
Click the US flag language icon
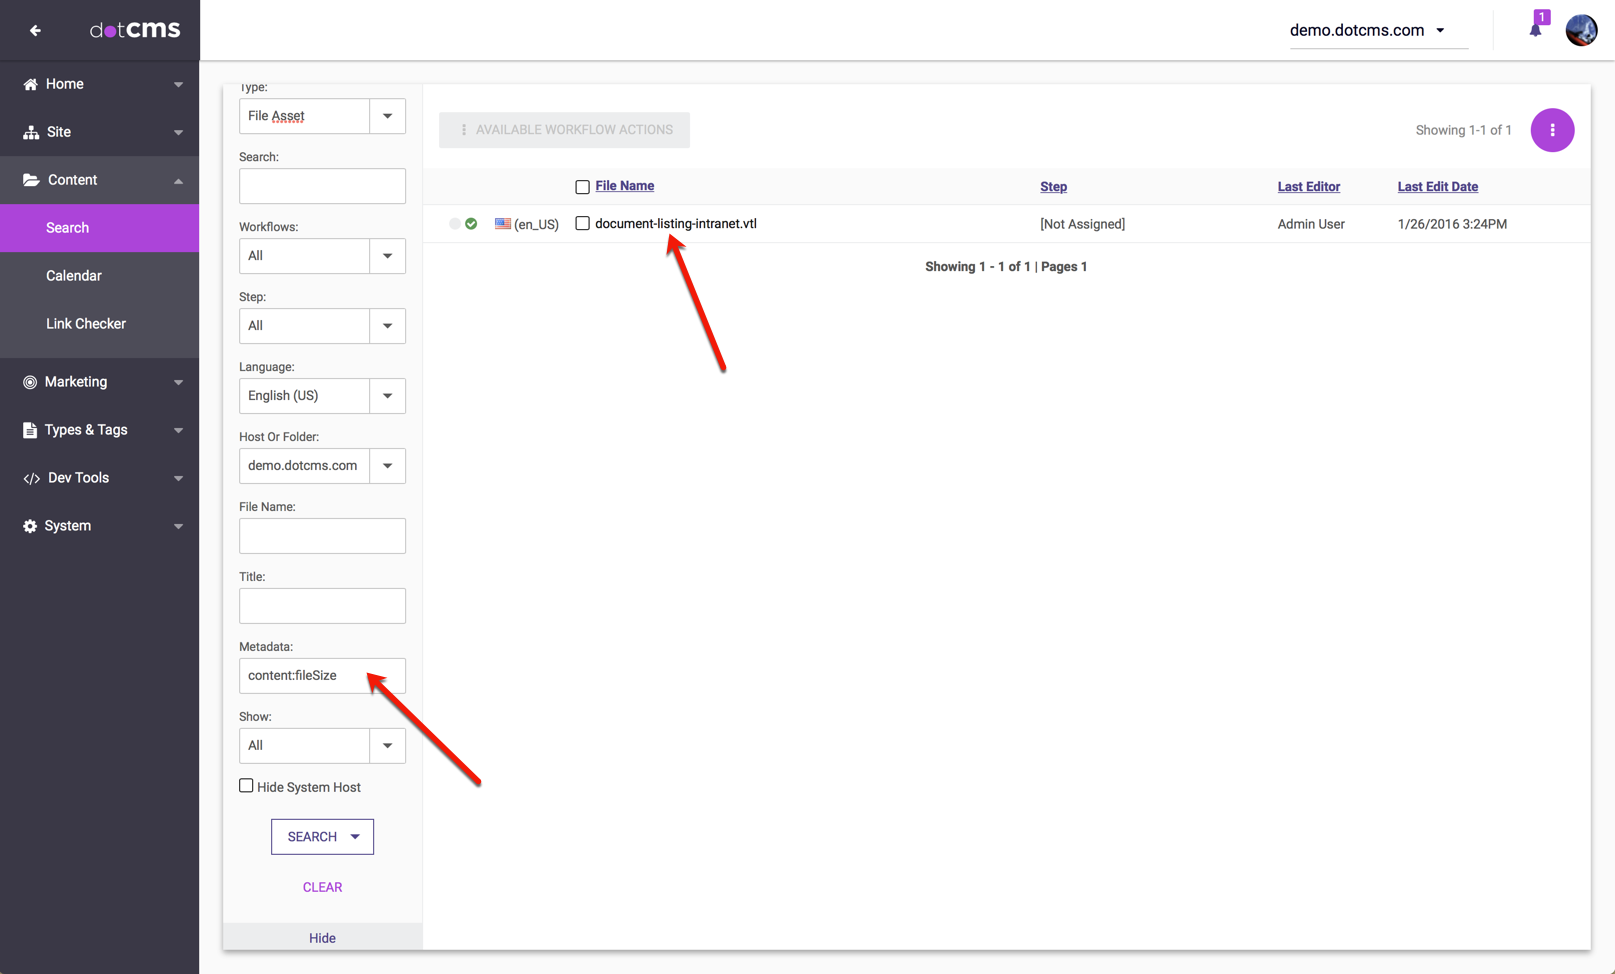pos(503,224)
